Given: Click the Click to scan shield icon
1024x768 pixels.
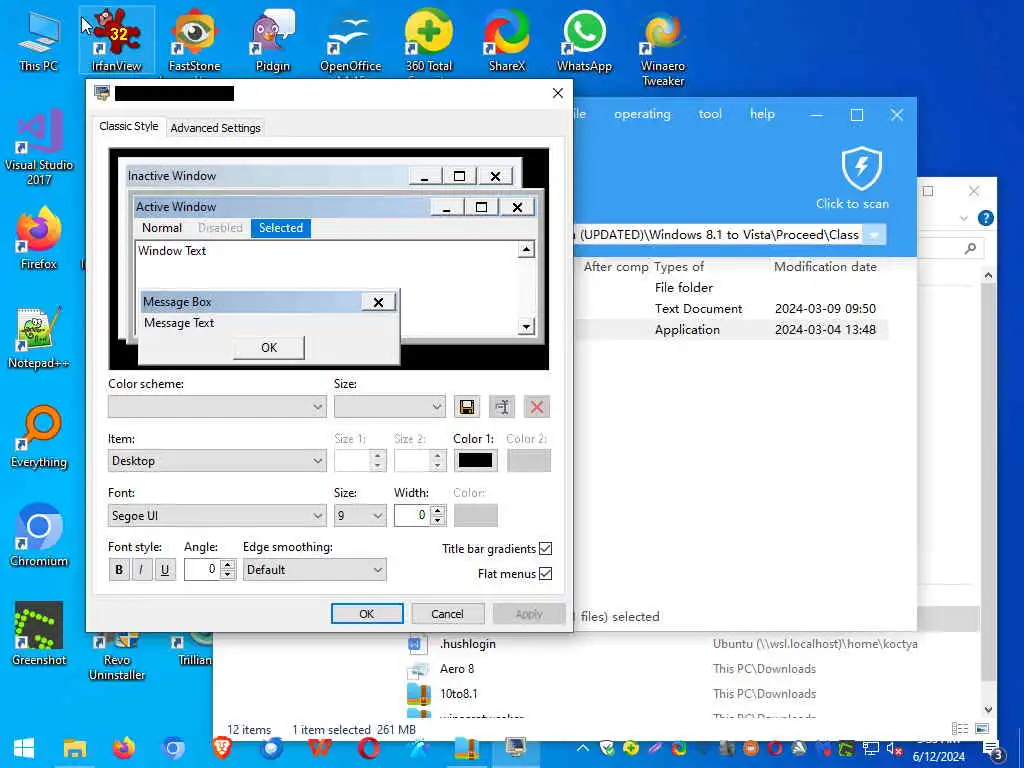Looking at the screenshot, I should point(861,168).
